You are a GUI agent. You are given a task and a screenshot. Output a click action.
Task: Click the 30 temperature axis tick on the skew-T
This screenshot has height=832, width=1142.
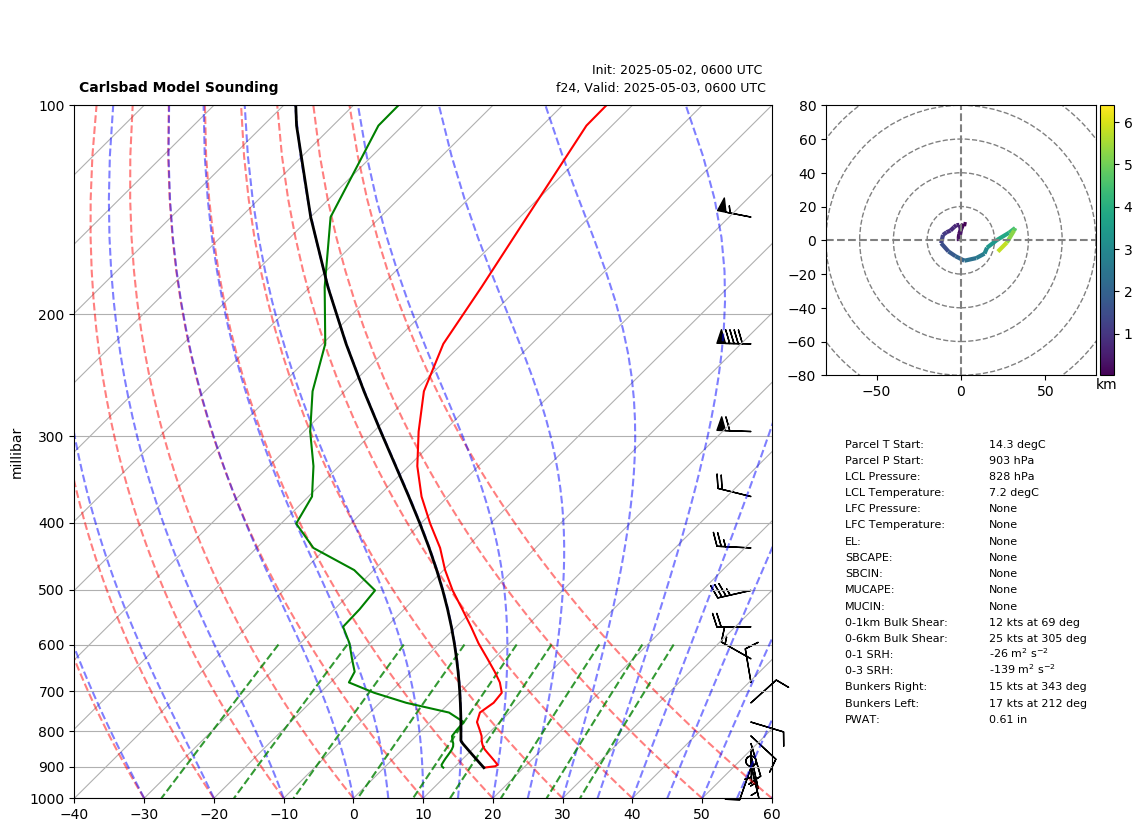(x=563, y=815)
